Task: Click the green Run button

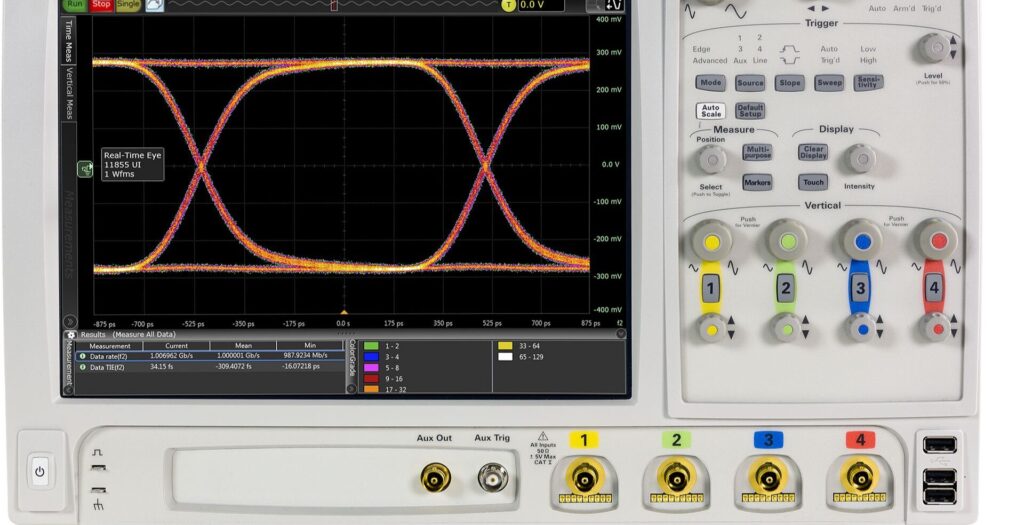Action: pyautogui.click(x=75, y=5)
